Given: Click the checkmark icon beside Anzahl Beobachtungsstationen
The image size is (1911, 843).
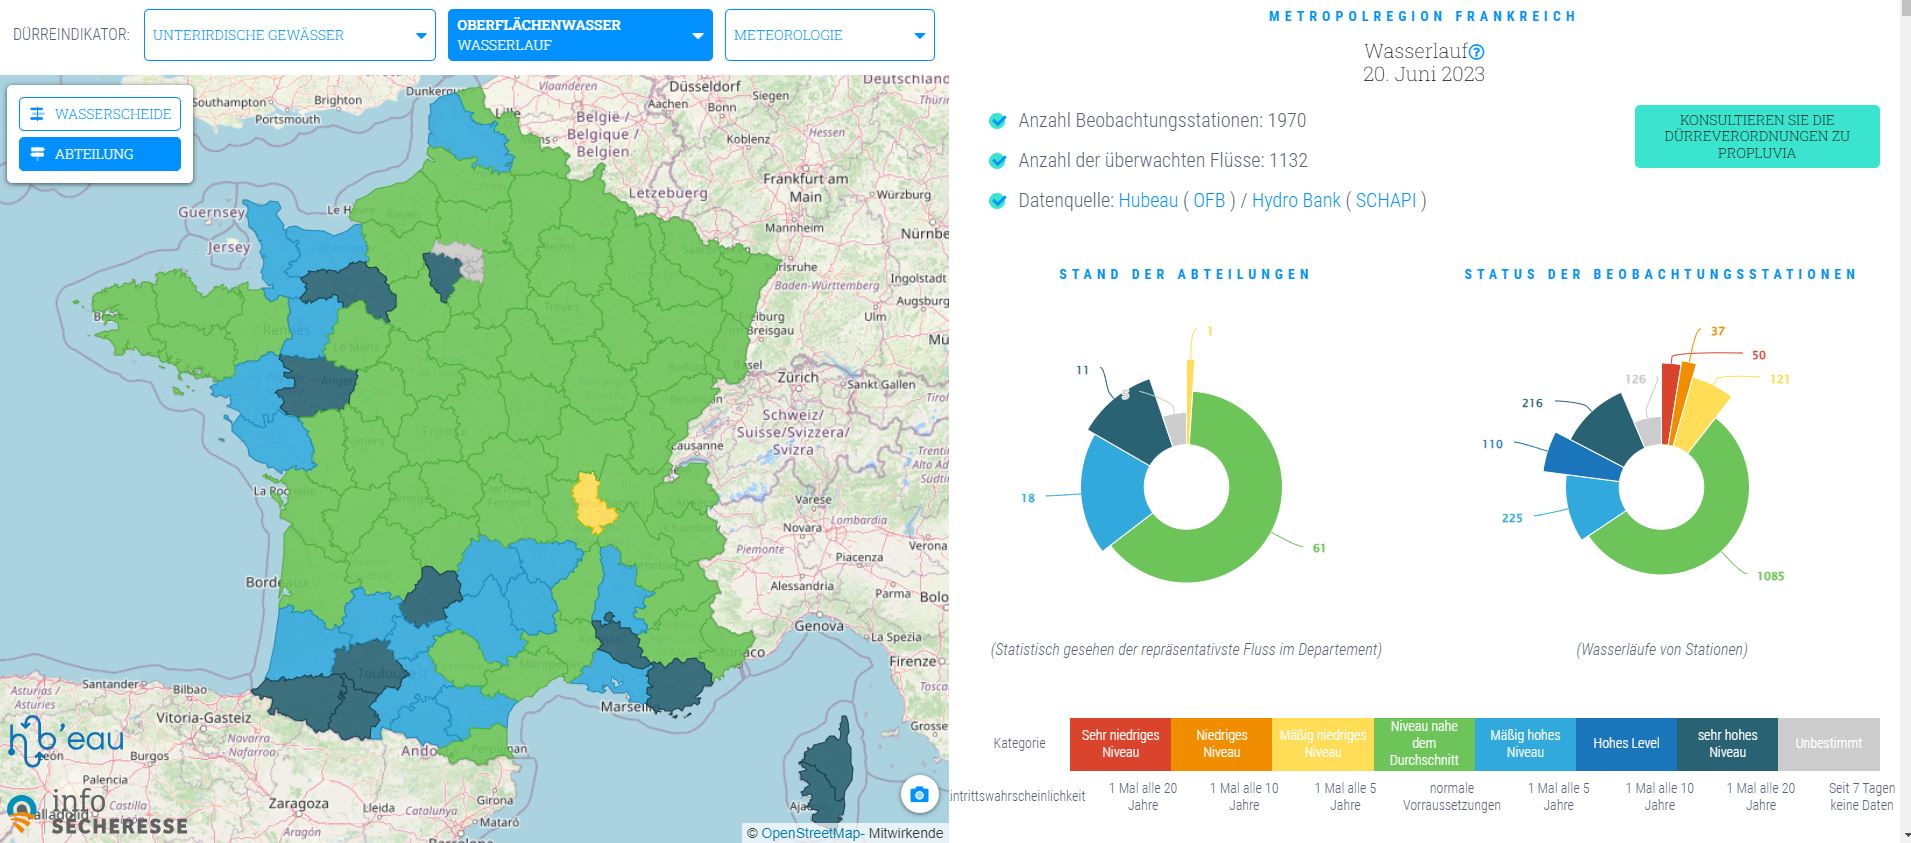Looking at the screenshot, I should click(997, 121).
